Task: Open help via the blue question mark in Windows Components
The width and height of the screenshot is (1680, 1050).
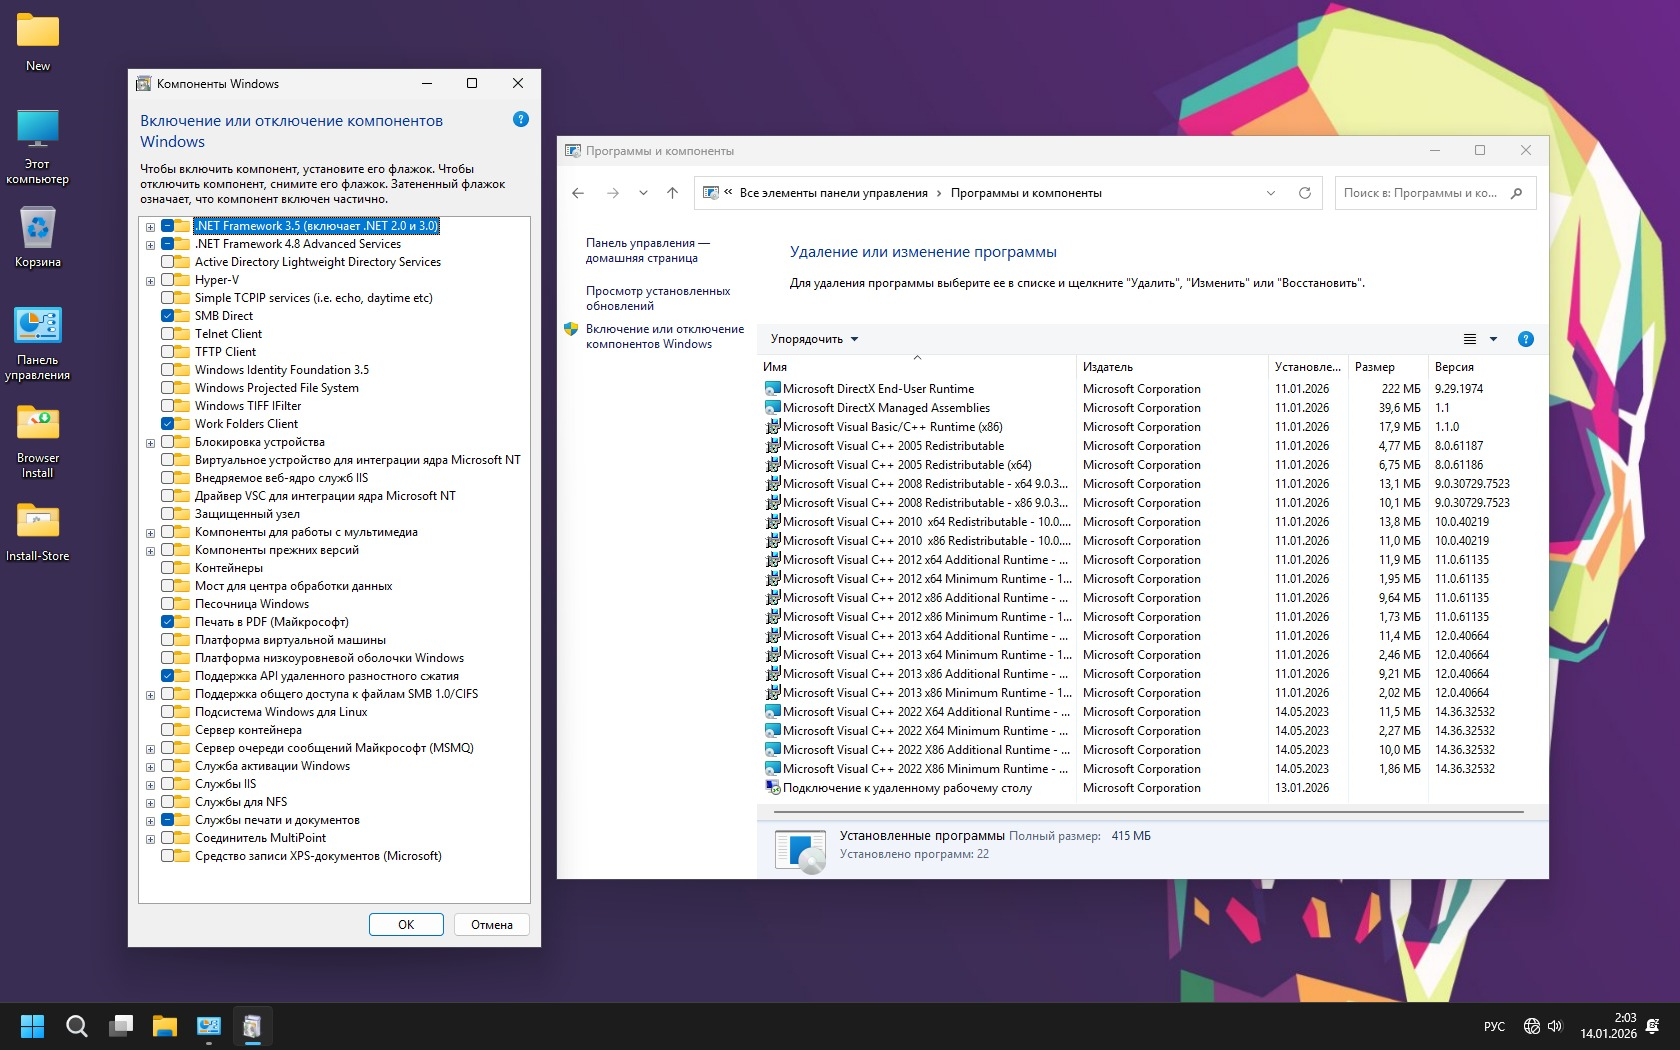Action: click(x=520, y=119)
